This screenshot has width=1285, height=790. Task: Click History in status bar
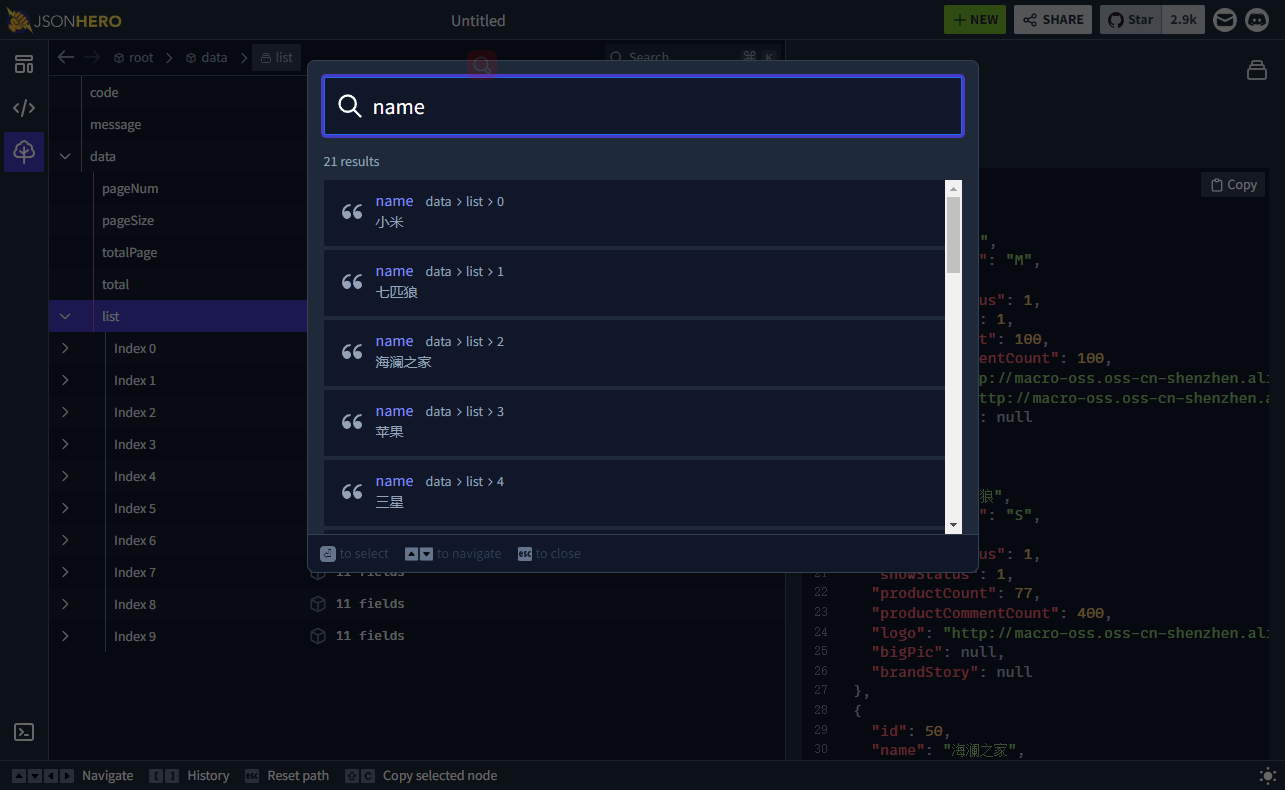pyautogui.click(x=208, y=775)
